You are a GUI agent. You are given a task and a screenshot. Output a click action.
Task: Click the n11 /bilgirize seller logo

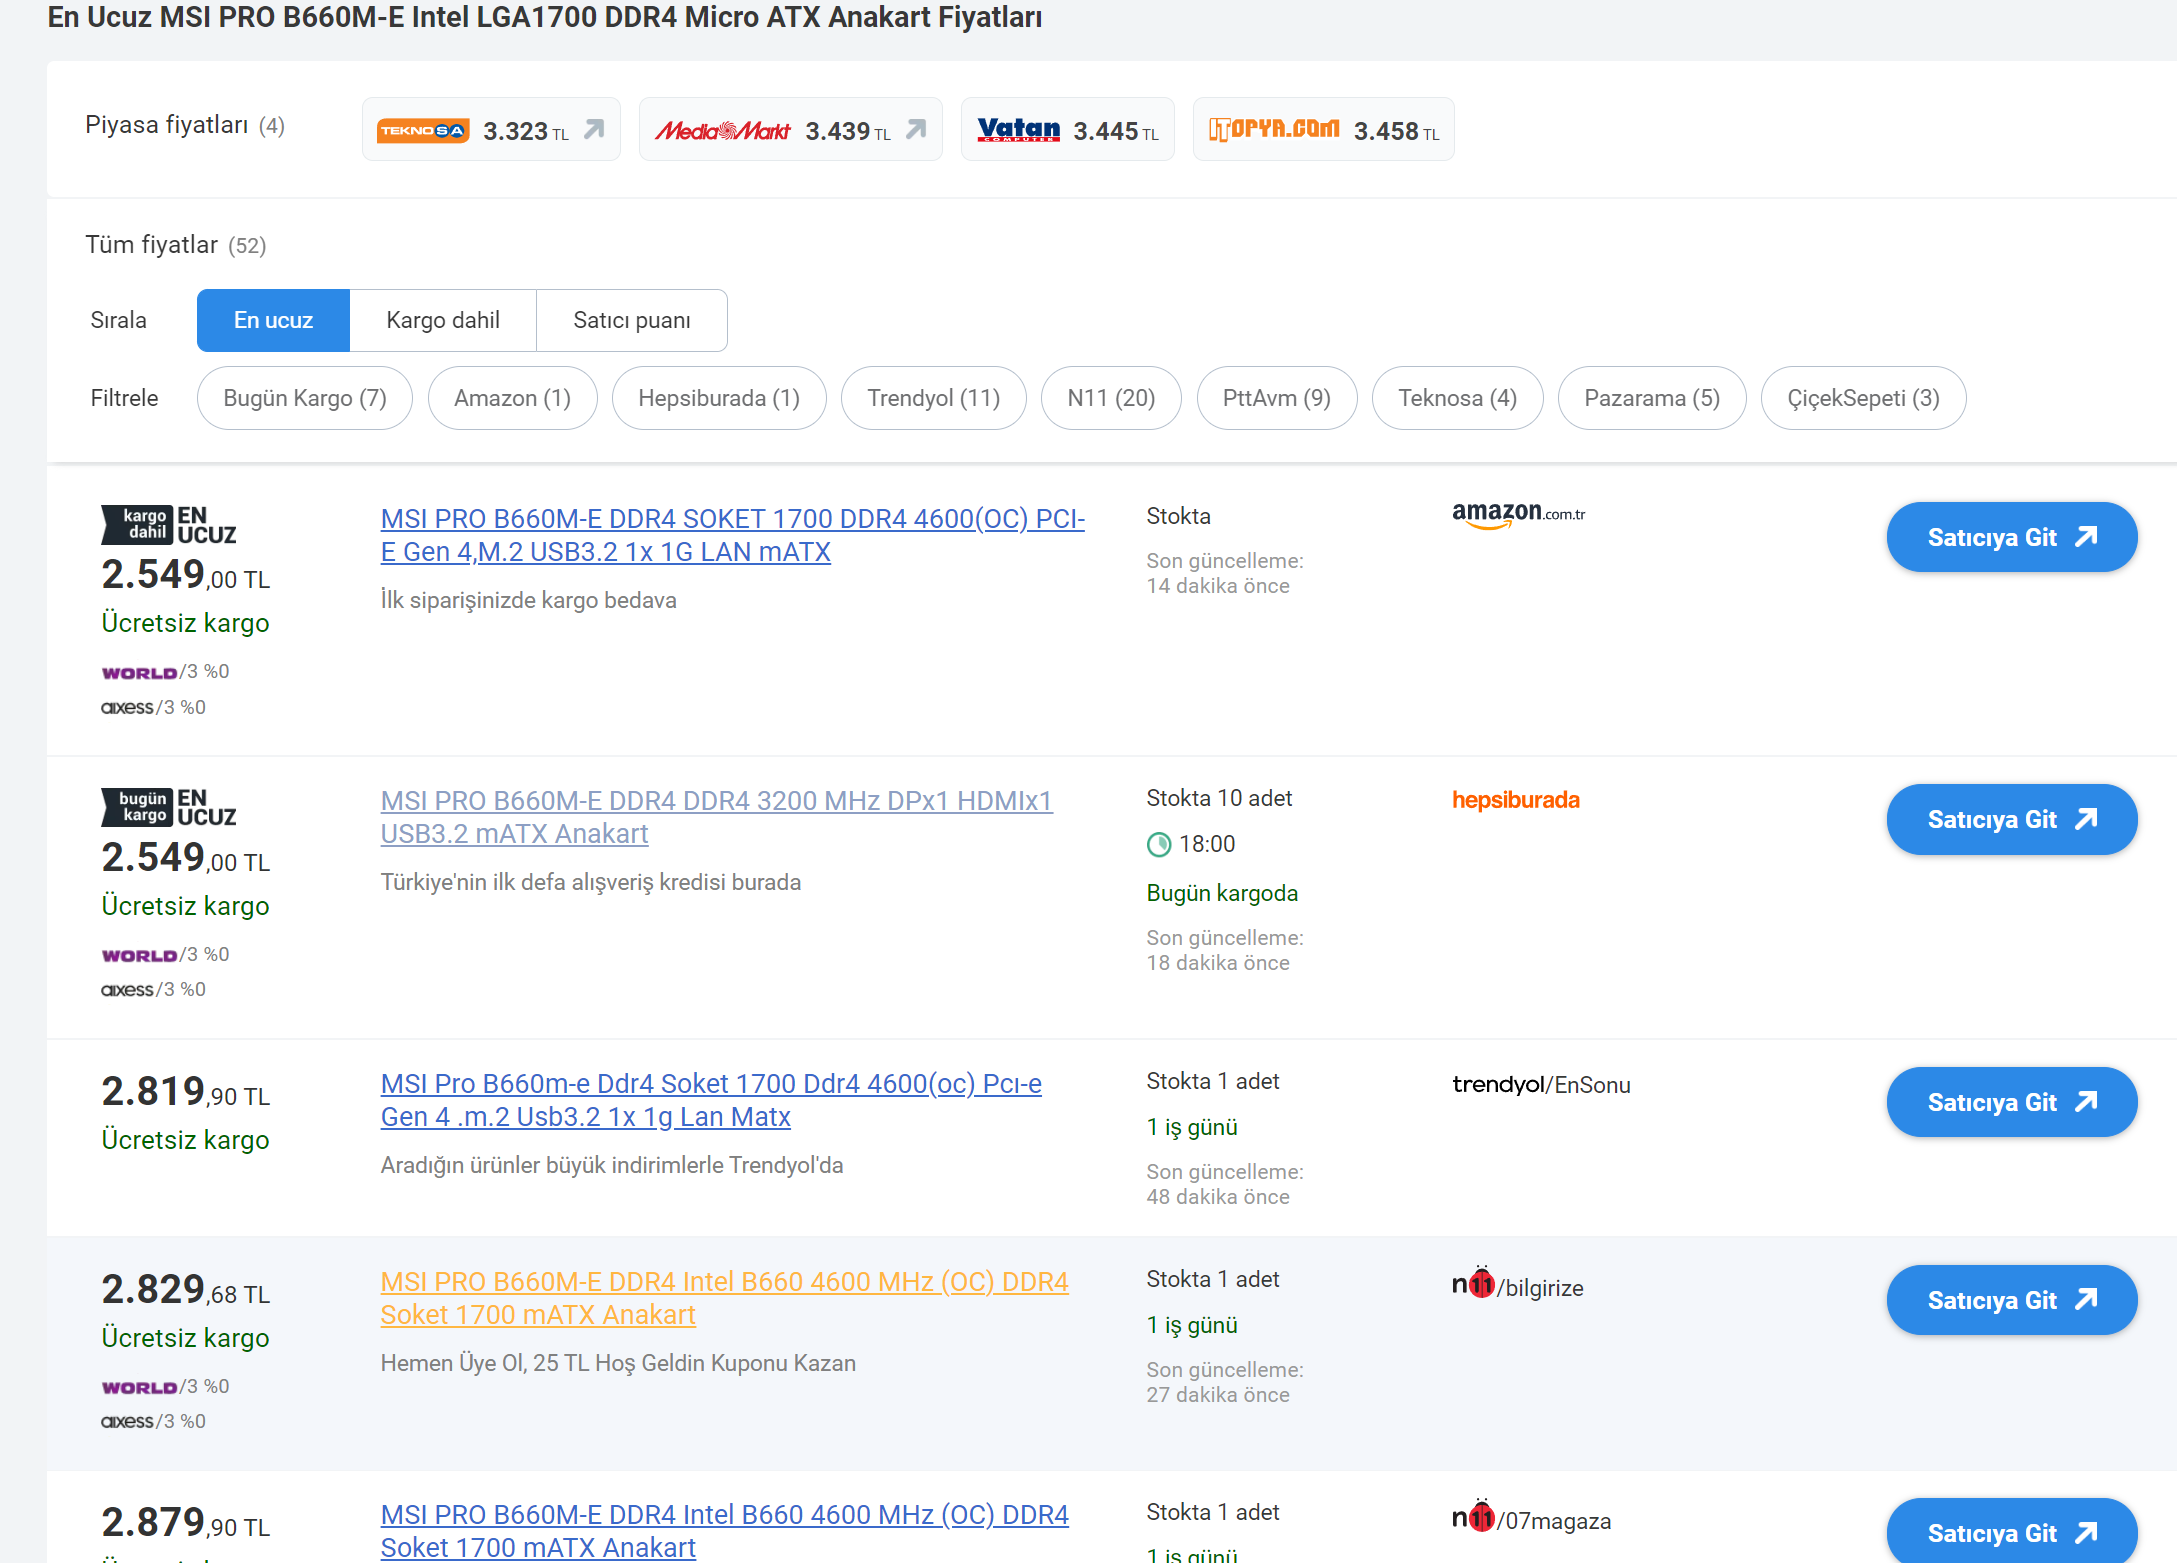tap(1518, 1284)
